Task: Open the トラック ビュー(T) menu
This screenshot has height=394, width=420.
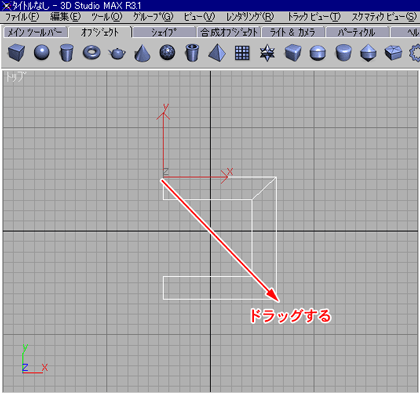Action: point(314,16)
